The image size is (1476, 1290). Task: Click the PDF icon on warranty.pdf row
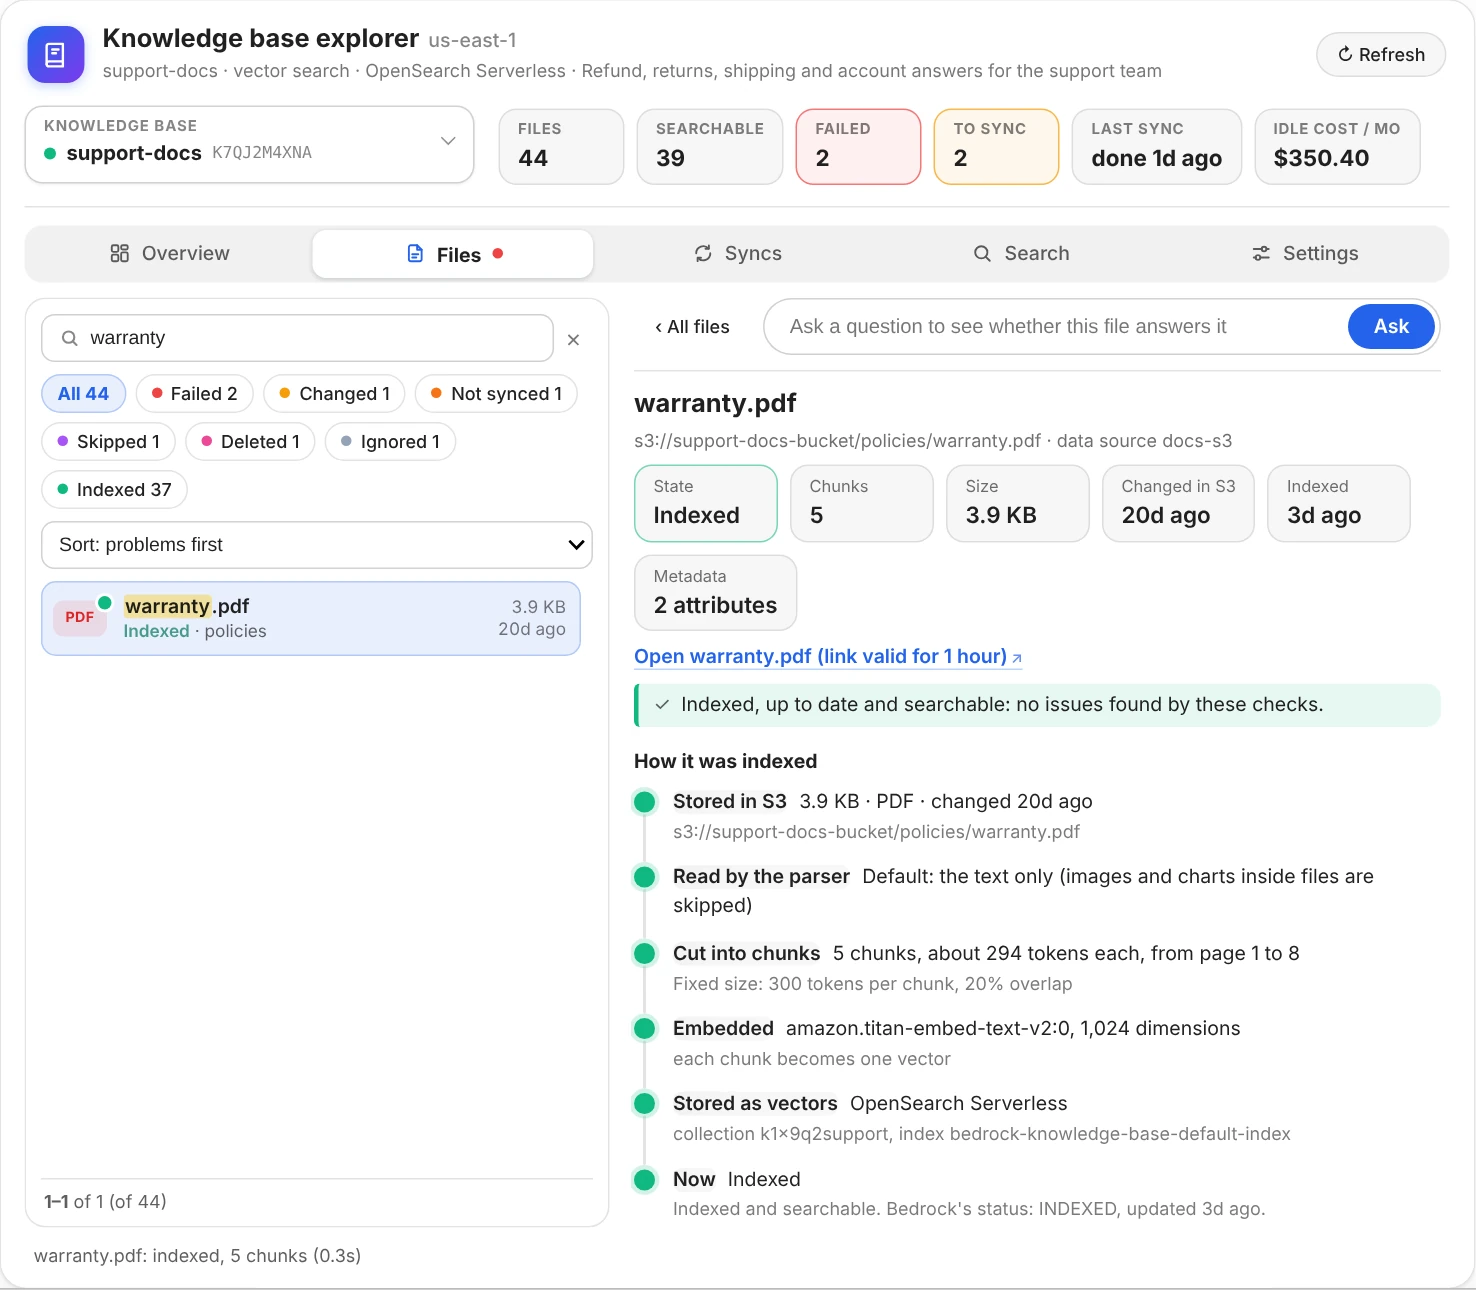point(80,618)
